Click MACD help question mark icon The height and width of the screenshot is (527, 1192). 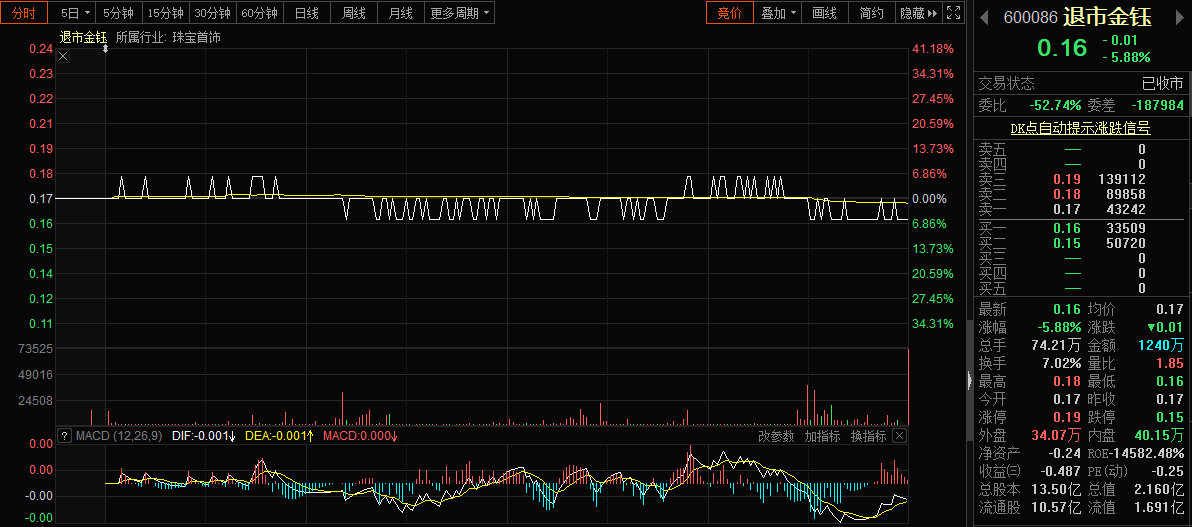click(64, 436)
